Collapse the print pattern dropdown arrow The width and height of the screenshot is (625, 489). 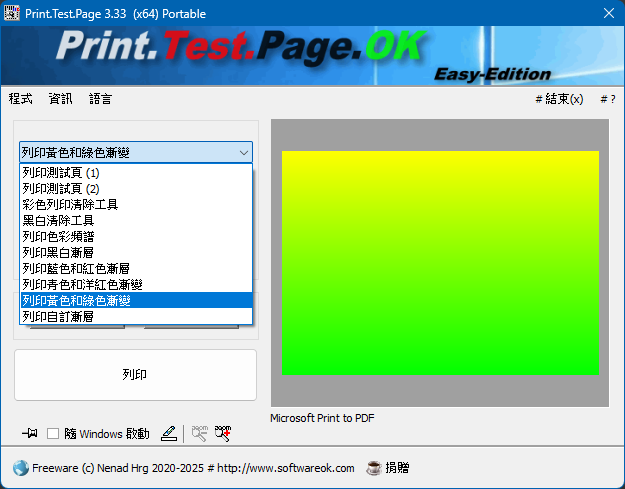(x=244, y=153)
